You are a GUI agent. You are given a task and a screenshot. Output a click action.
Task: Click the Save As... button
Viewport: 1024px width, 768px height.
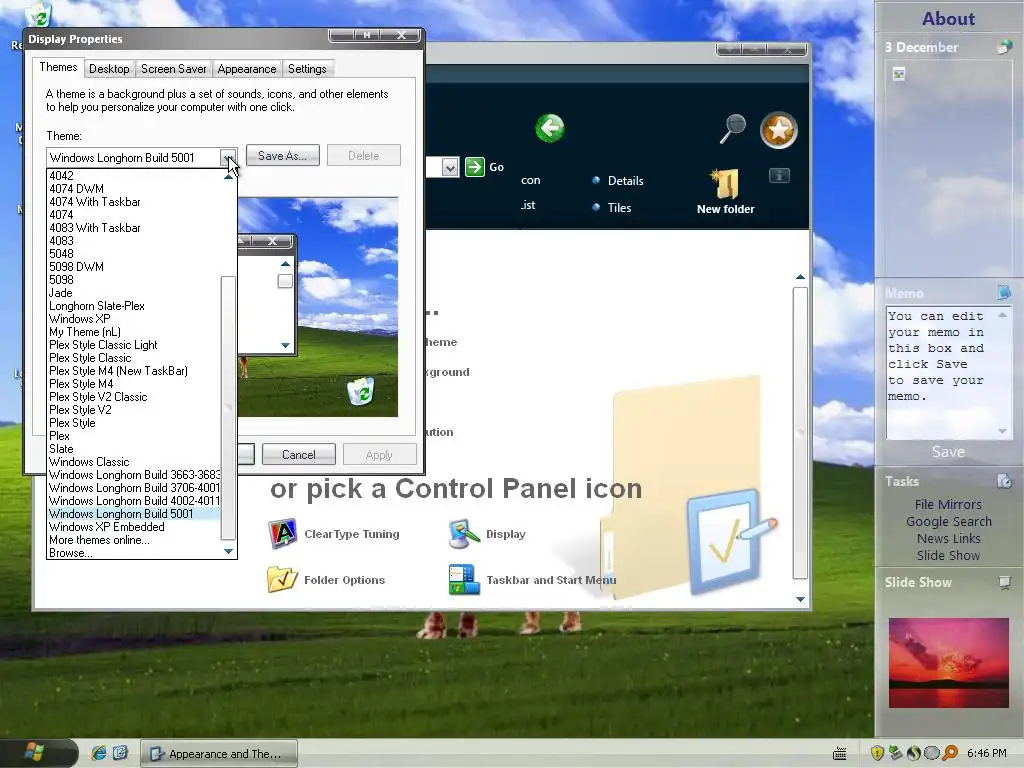tap(283, 155)
